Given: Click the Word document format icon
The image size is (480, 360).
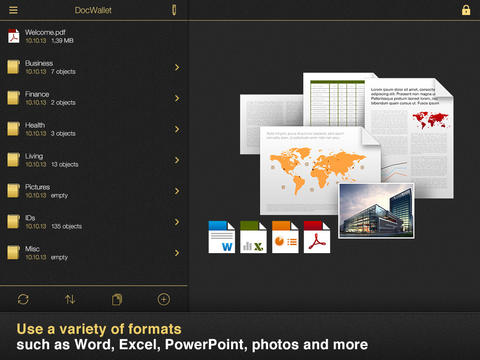Looking at the screenshot, I should click(222, 237).
